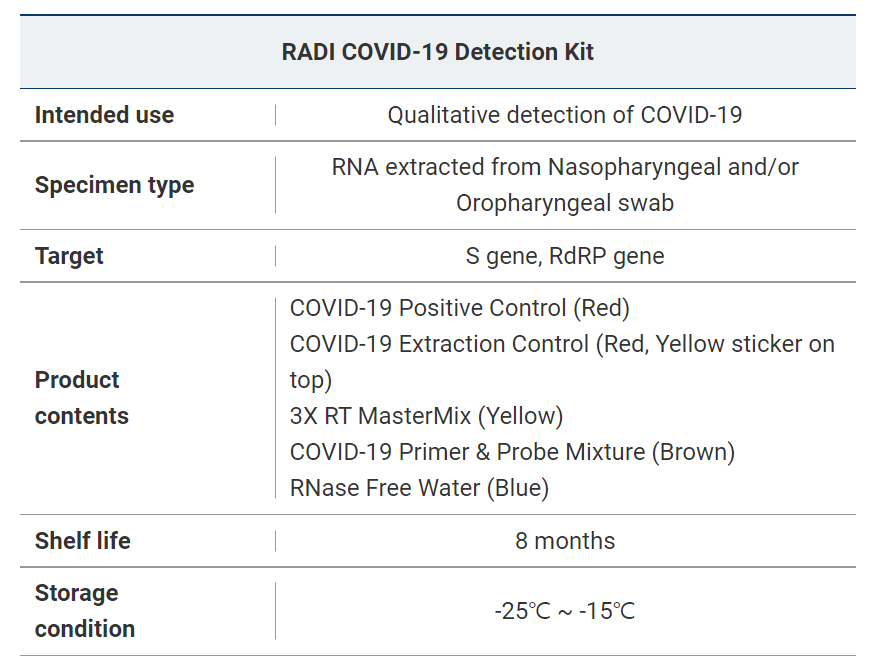Click S gene, RdRP gene value
This screenshot has height=666, width=871.
(x=565, y=256)
